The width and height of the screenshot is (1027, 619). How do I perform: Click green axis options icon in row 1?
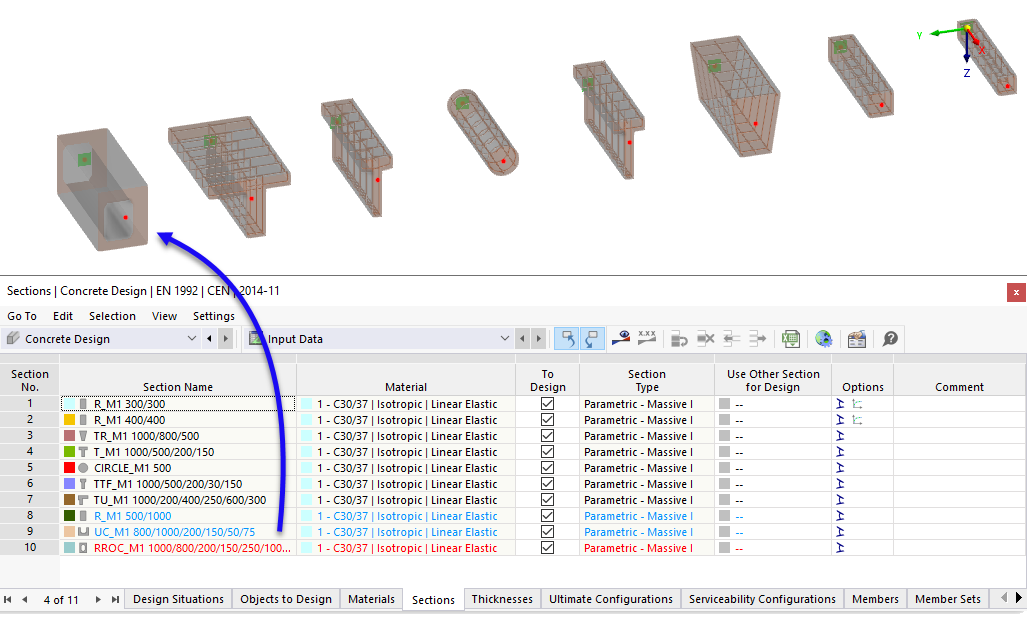(857, 403)
